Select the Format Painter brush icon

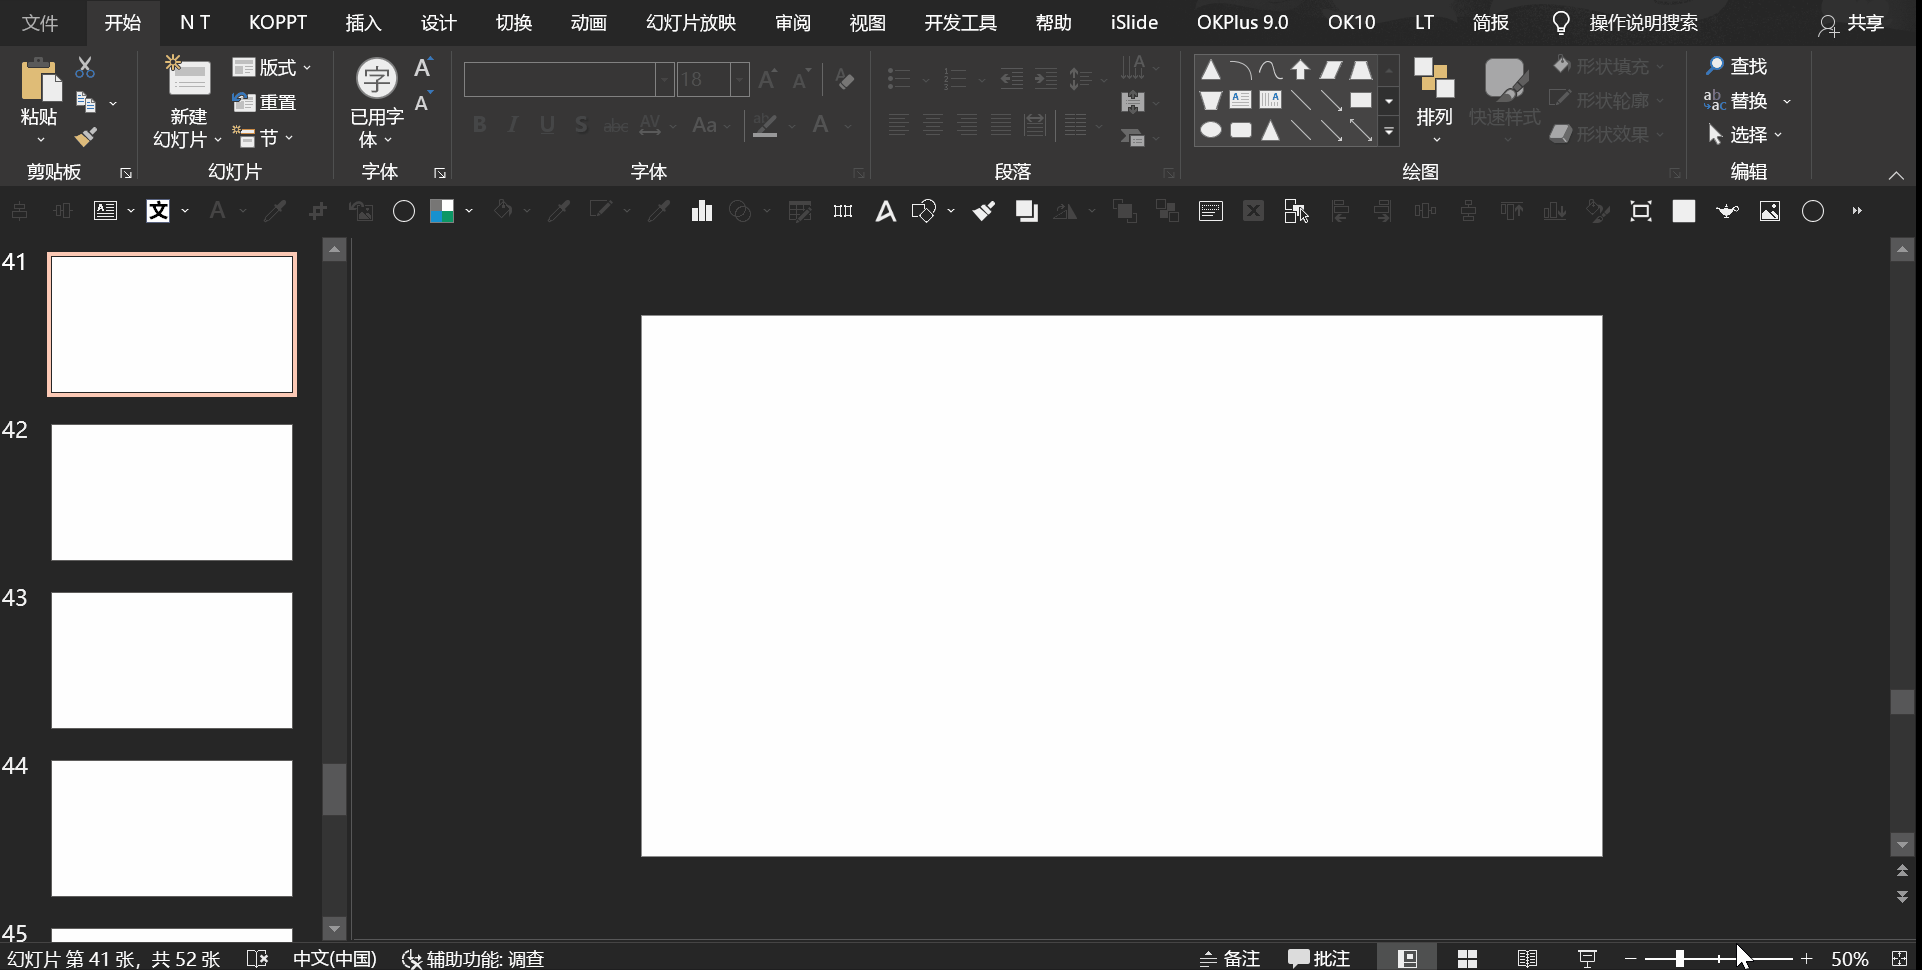point(86,136)
